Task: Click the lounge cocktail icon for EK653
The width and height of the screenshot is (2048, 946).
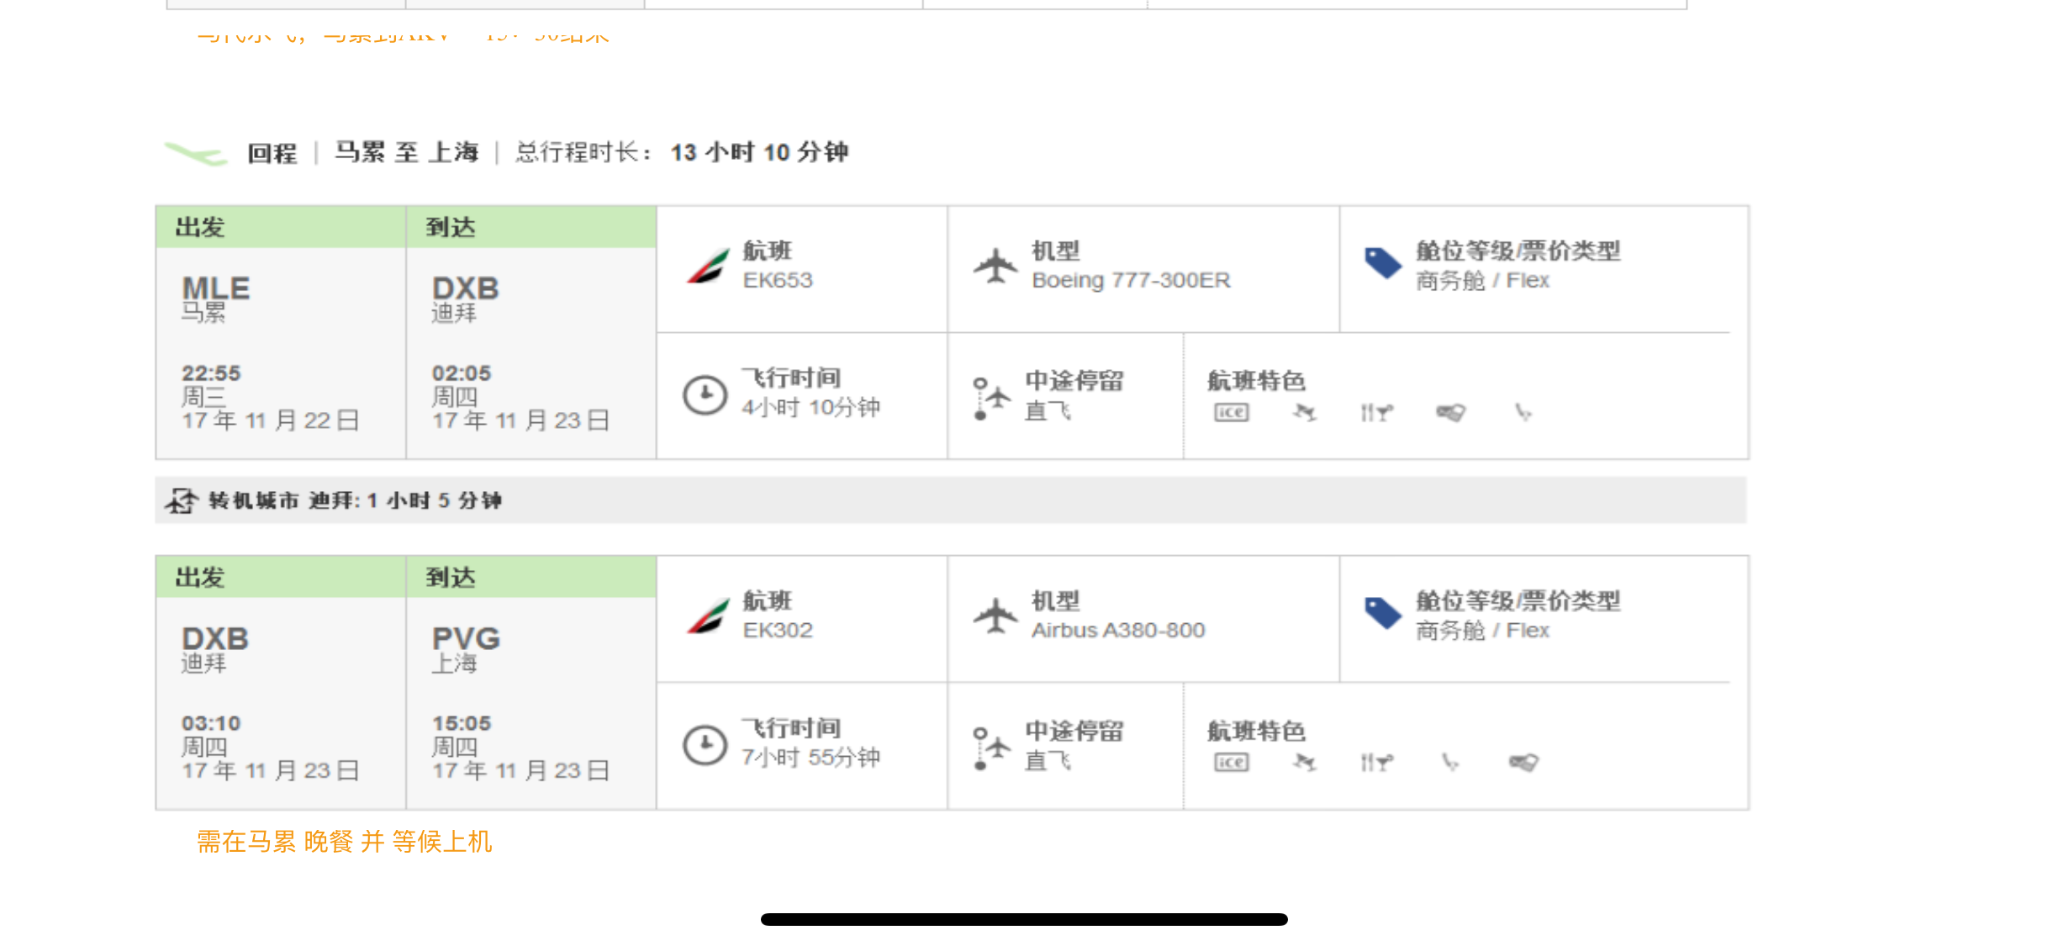Action: point(1304,412)
